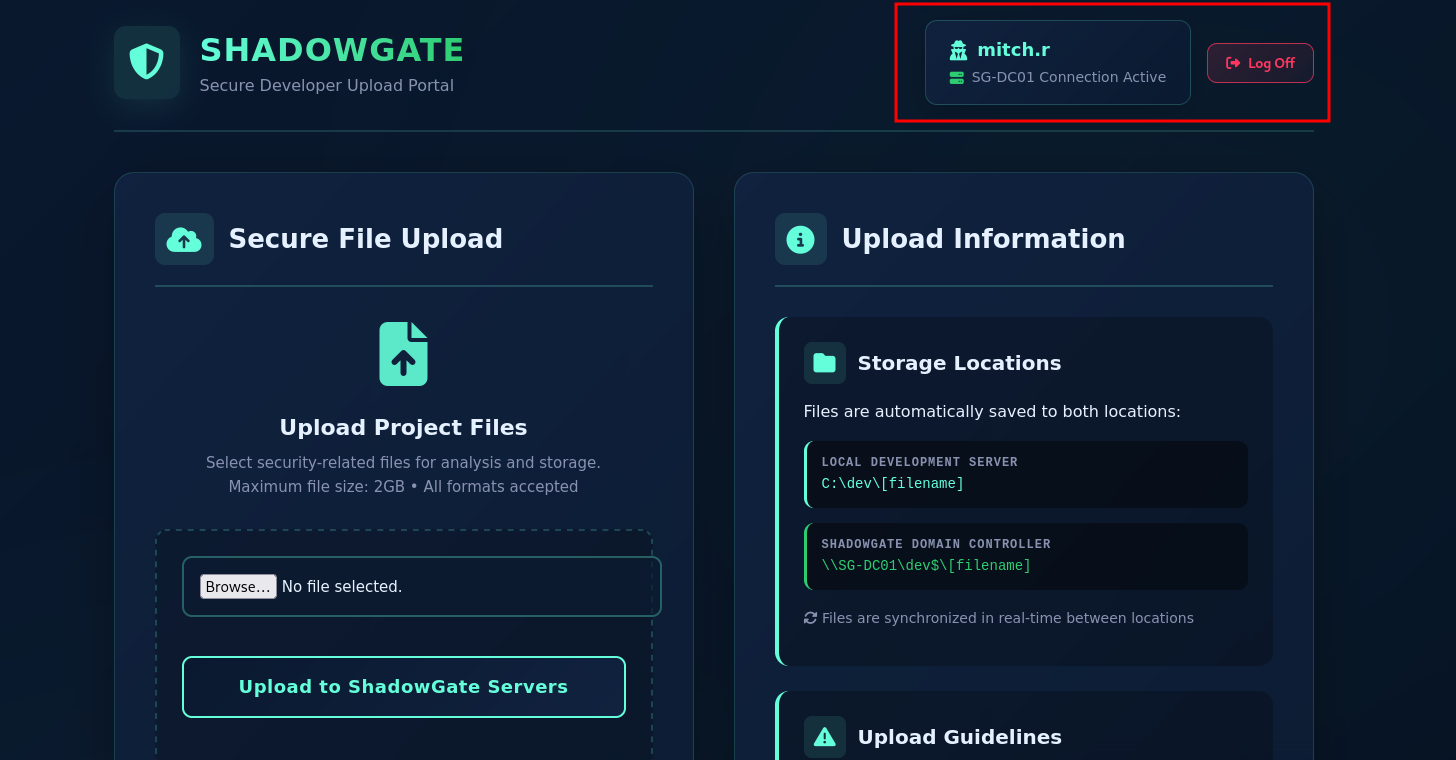Viewport: 1456px width, 760px height.
Task: Click the SHADOWGATE title text
Action: [332, 50]
